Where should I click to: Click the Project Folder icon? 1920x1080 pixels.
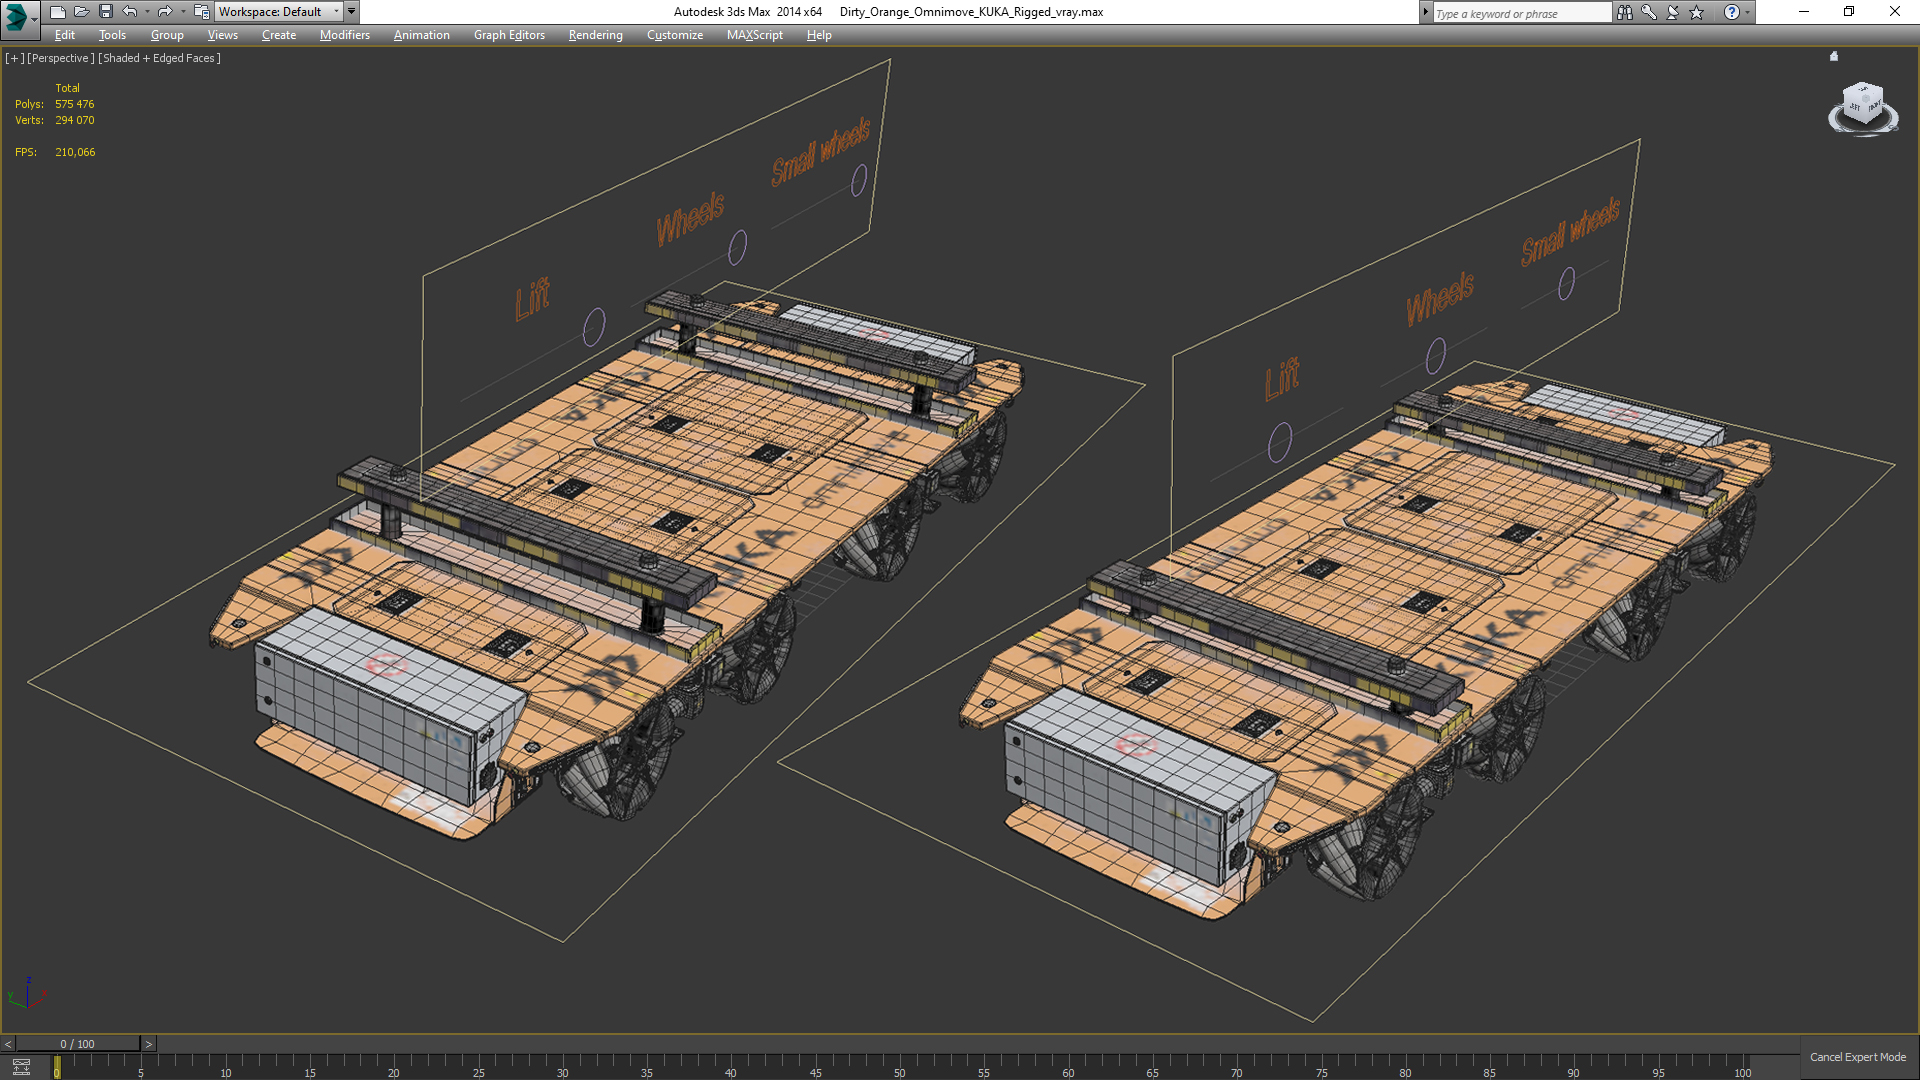click(202, 12)
